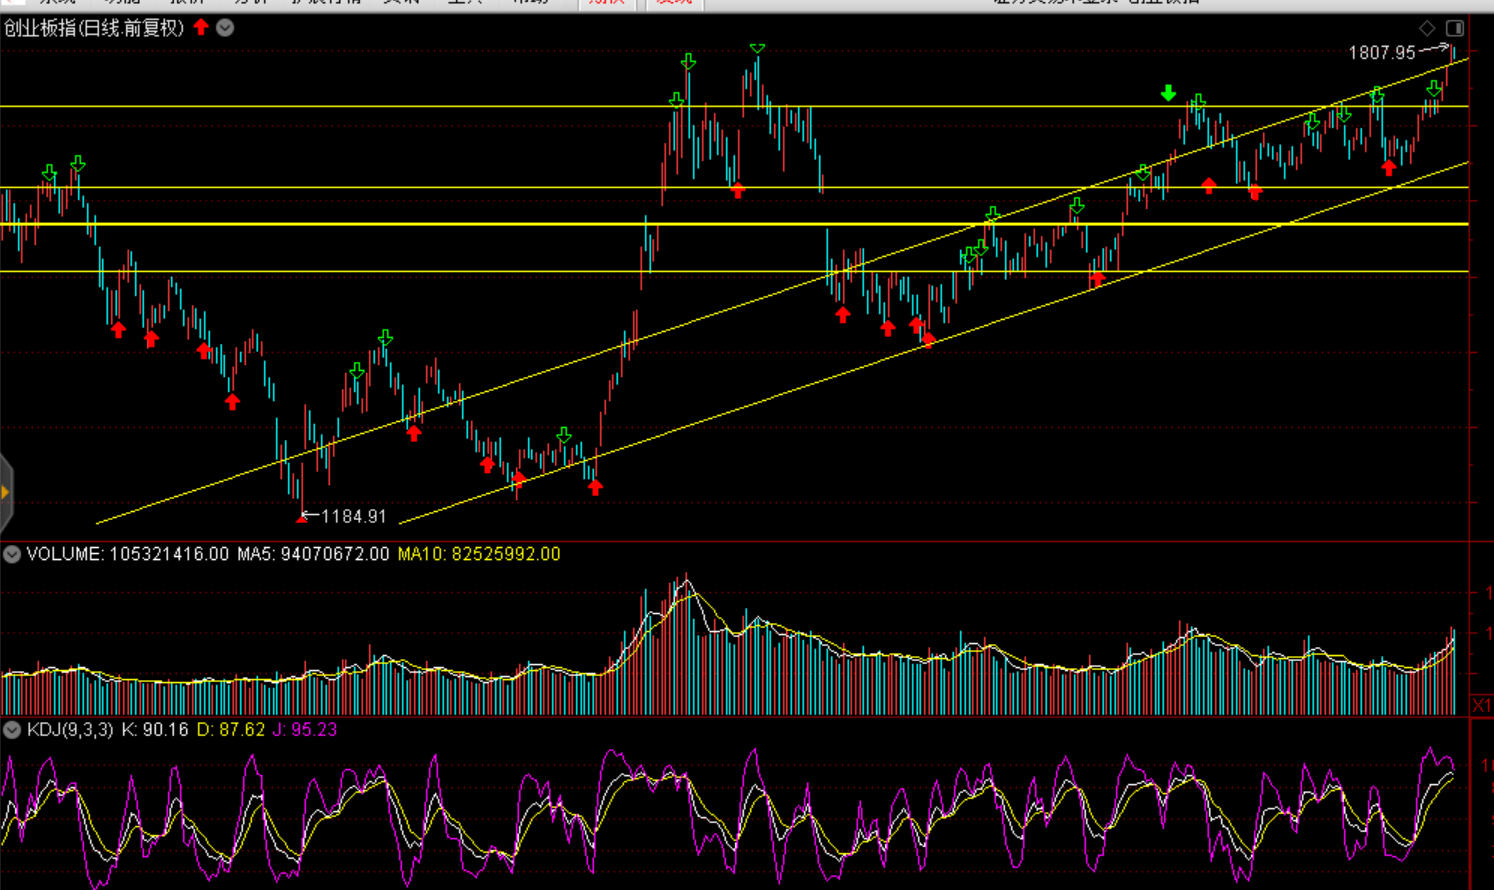Click the white MA5 volume label
Viewport: 1494px width, 890px height.
pos(313,554)
